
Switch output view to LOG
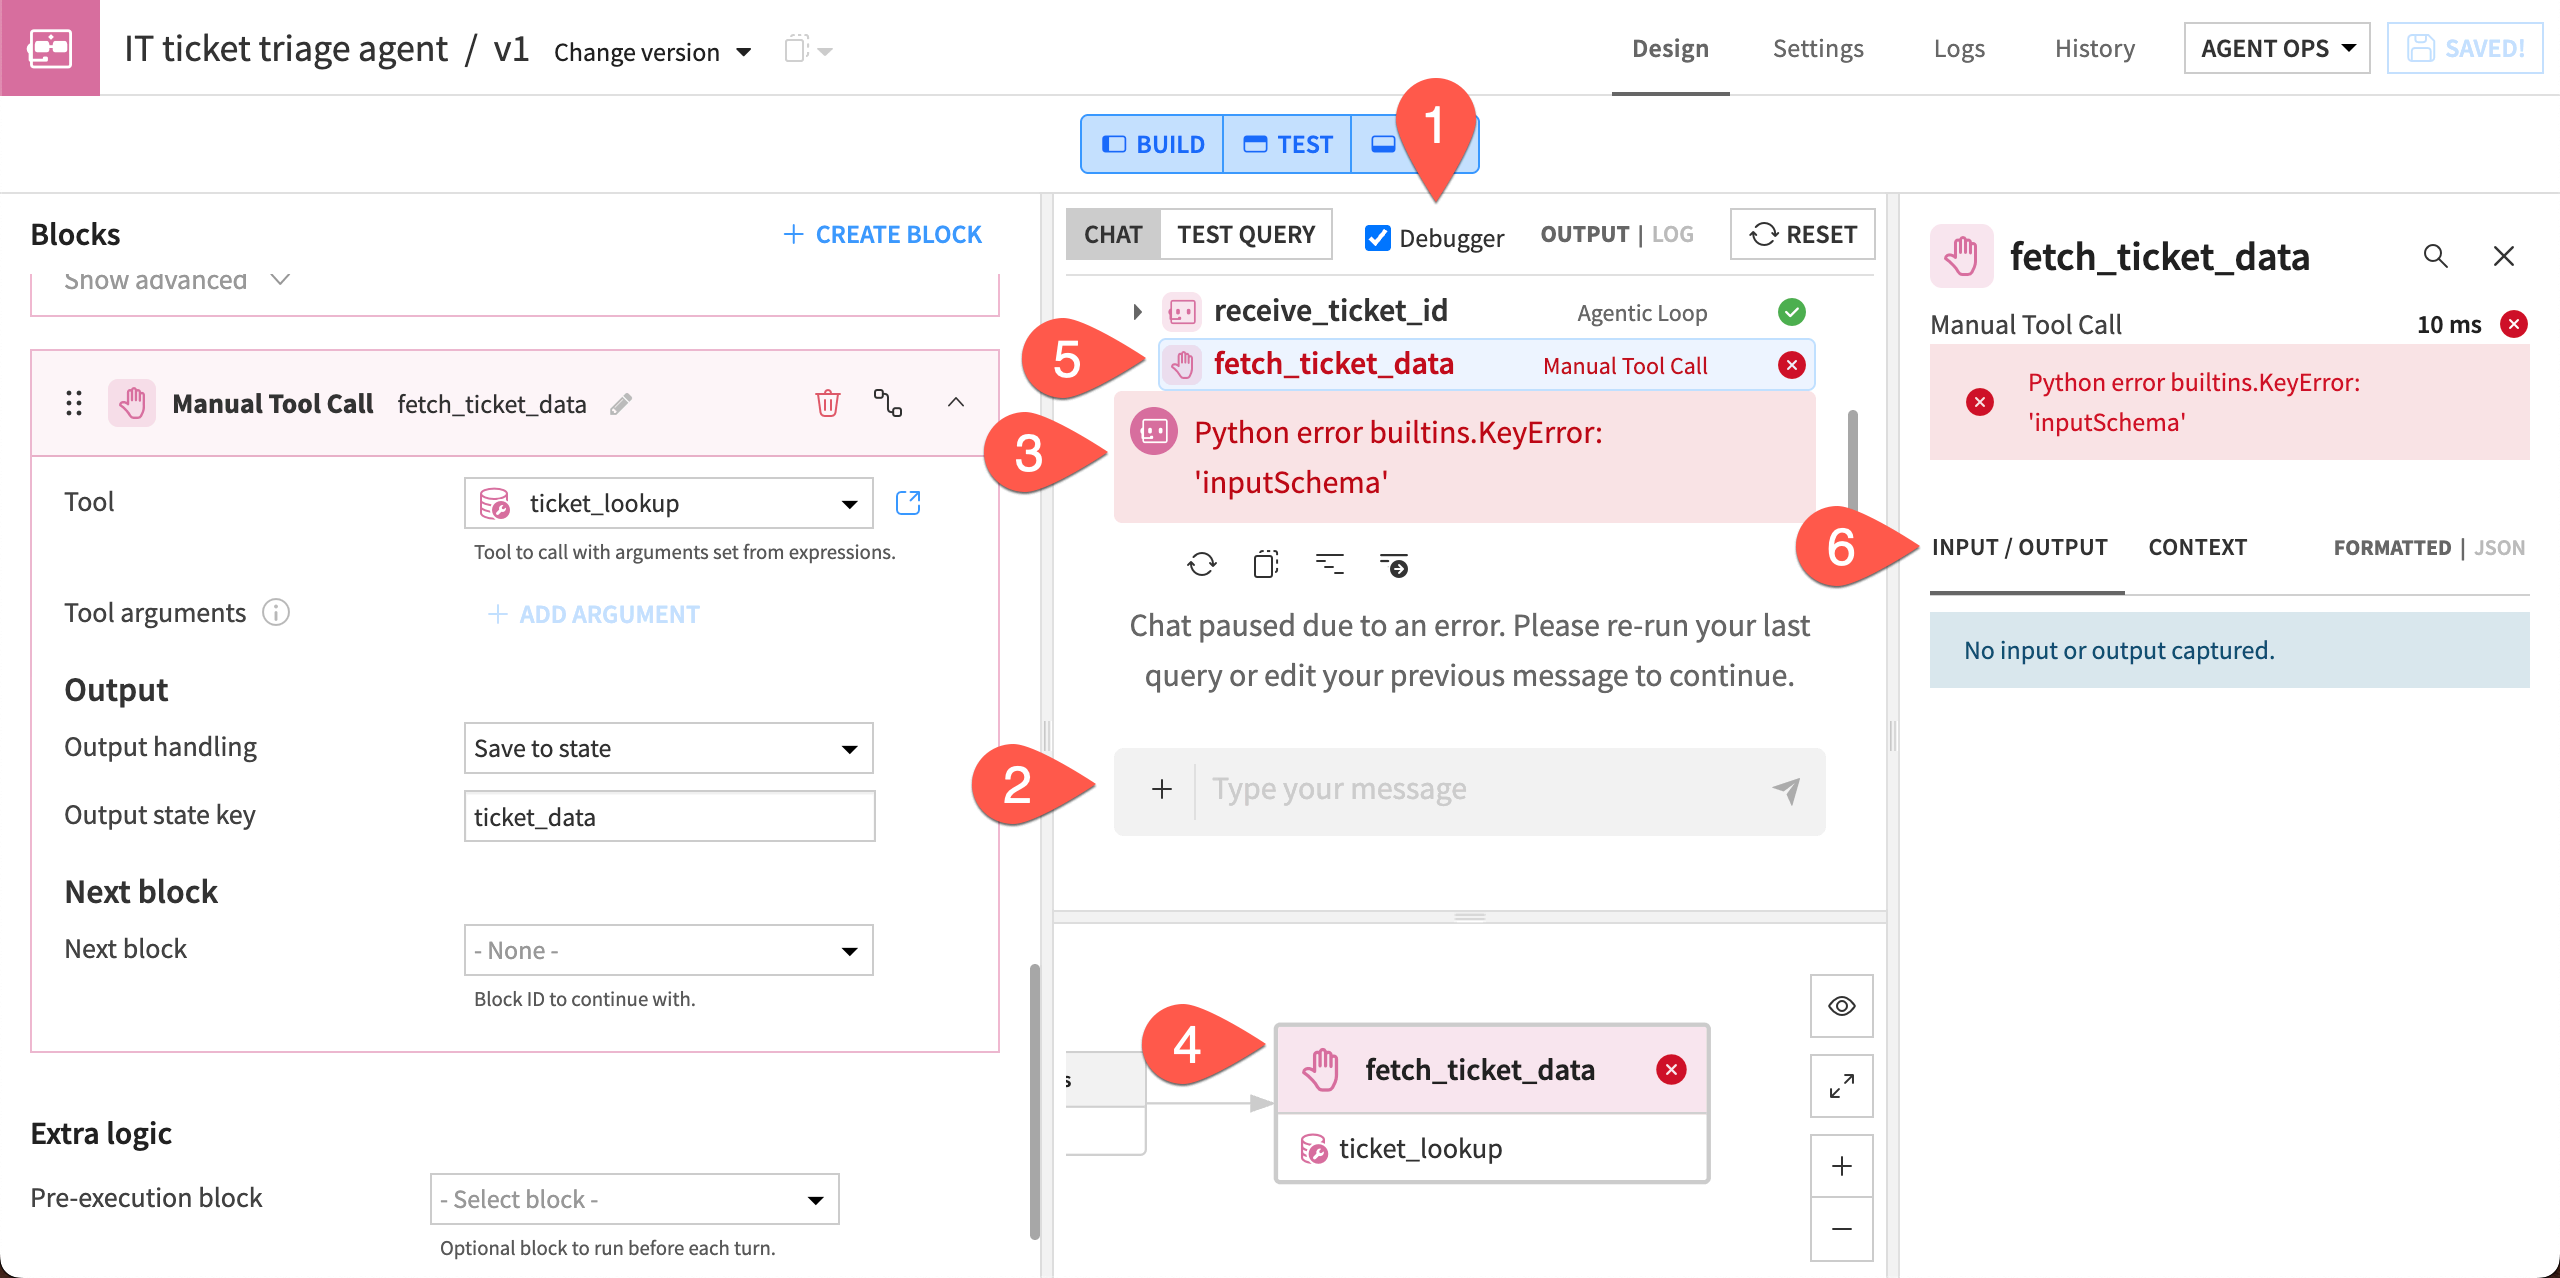1673,234
